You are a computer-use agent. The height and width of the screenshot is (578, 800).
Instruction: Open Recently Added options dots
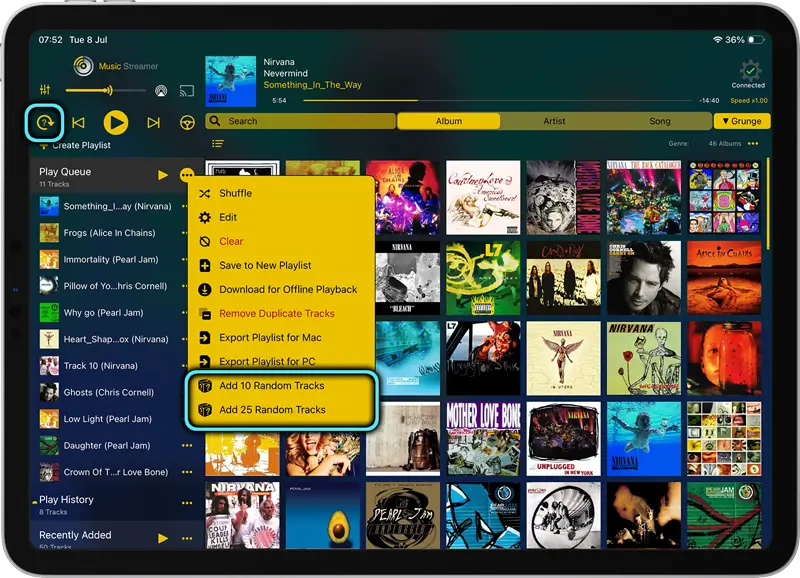[187, 538]
